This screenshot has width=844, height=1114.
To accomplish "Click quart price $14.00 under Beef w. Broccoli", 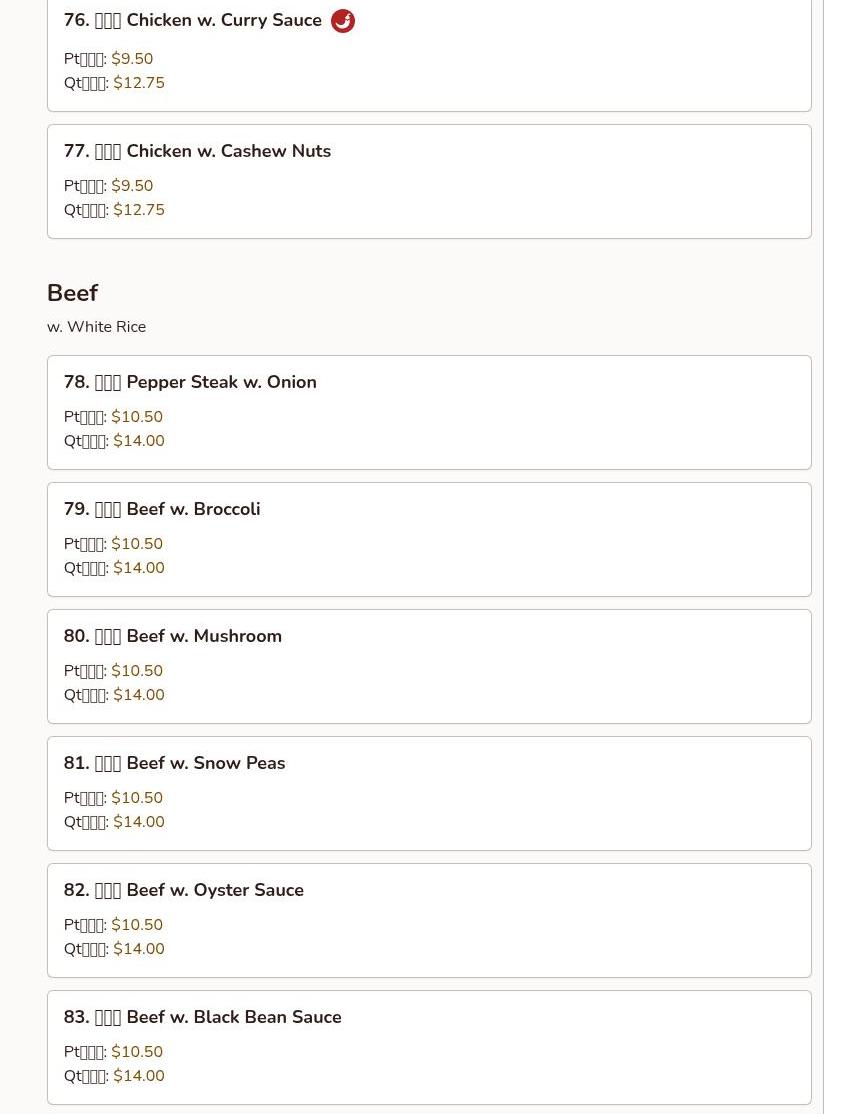I will coord(139,568).
